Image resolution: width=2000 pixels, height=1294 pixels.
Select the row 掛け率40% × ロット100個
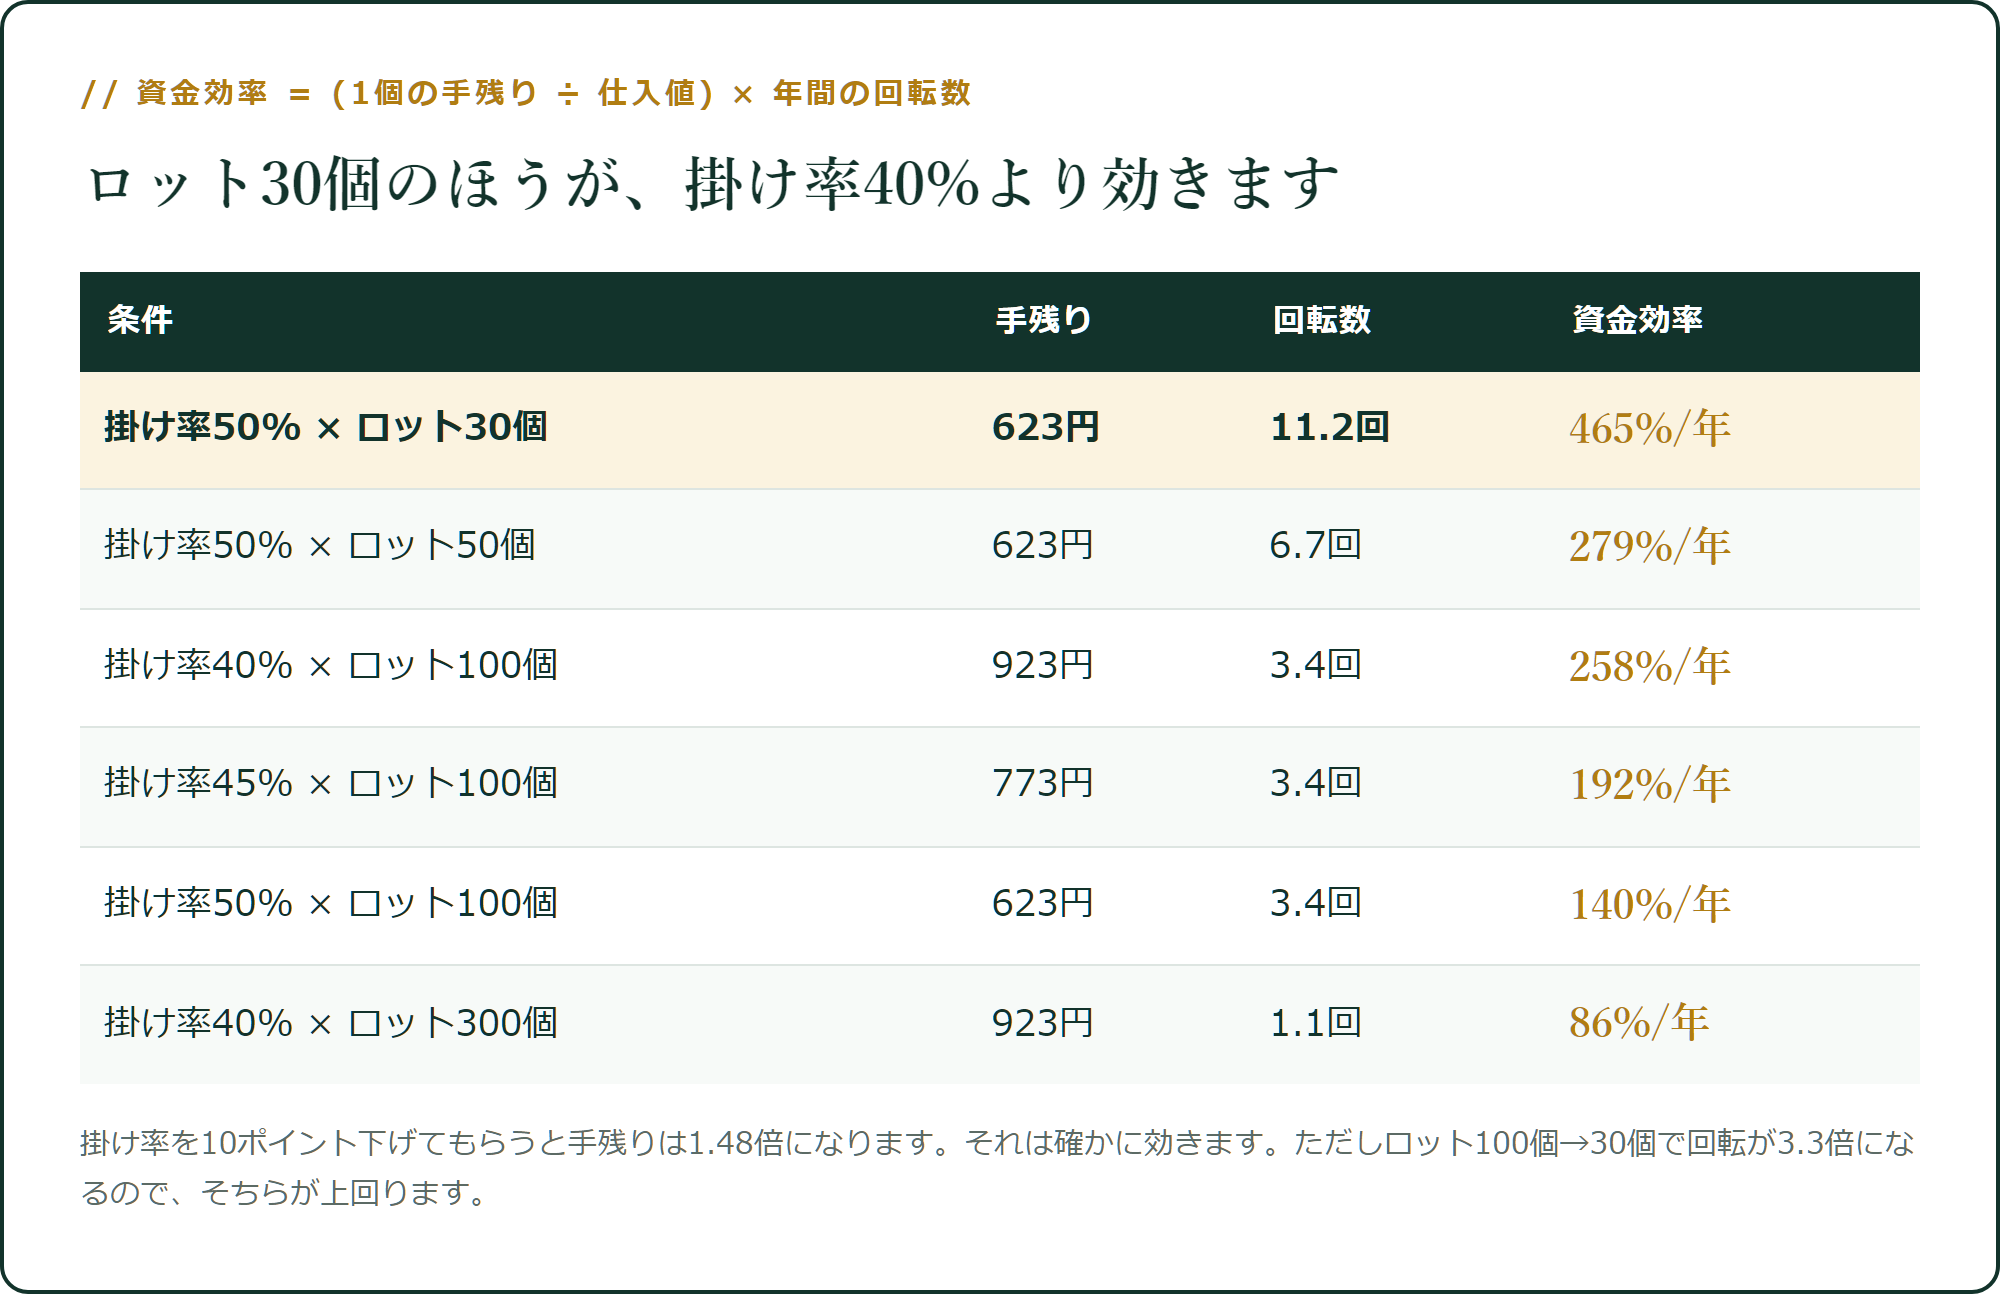point(1000,668)
